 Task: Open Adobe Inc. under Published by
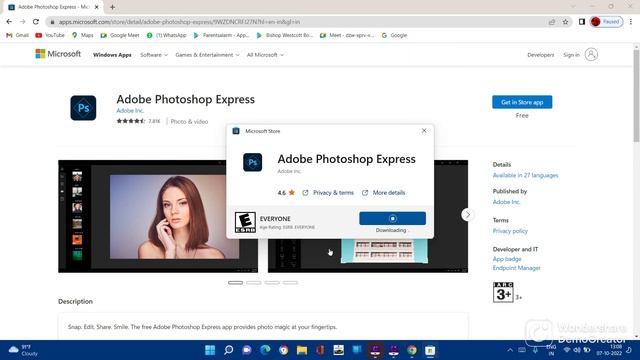click(506, 202)
